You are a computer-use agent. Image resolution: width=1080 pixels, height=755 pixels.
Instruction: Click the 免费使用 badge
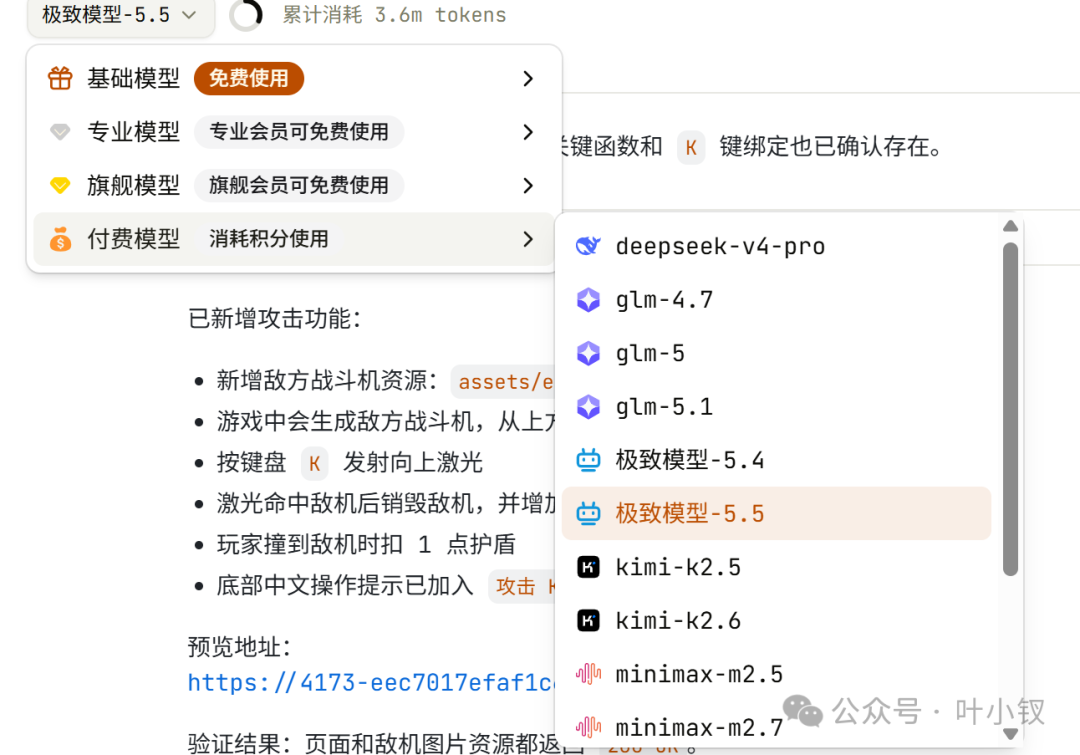coord(249,78)
